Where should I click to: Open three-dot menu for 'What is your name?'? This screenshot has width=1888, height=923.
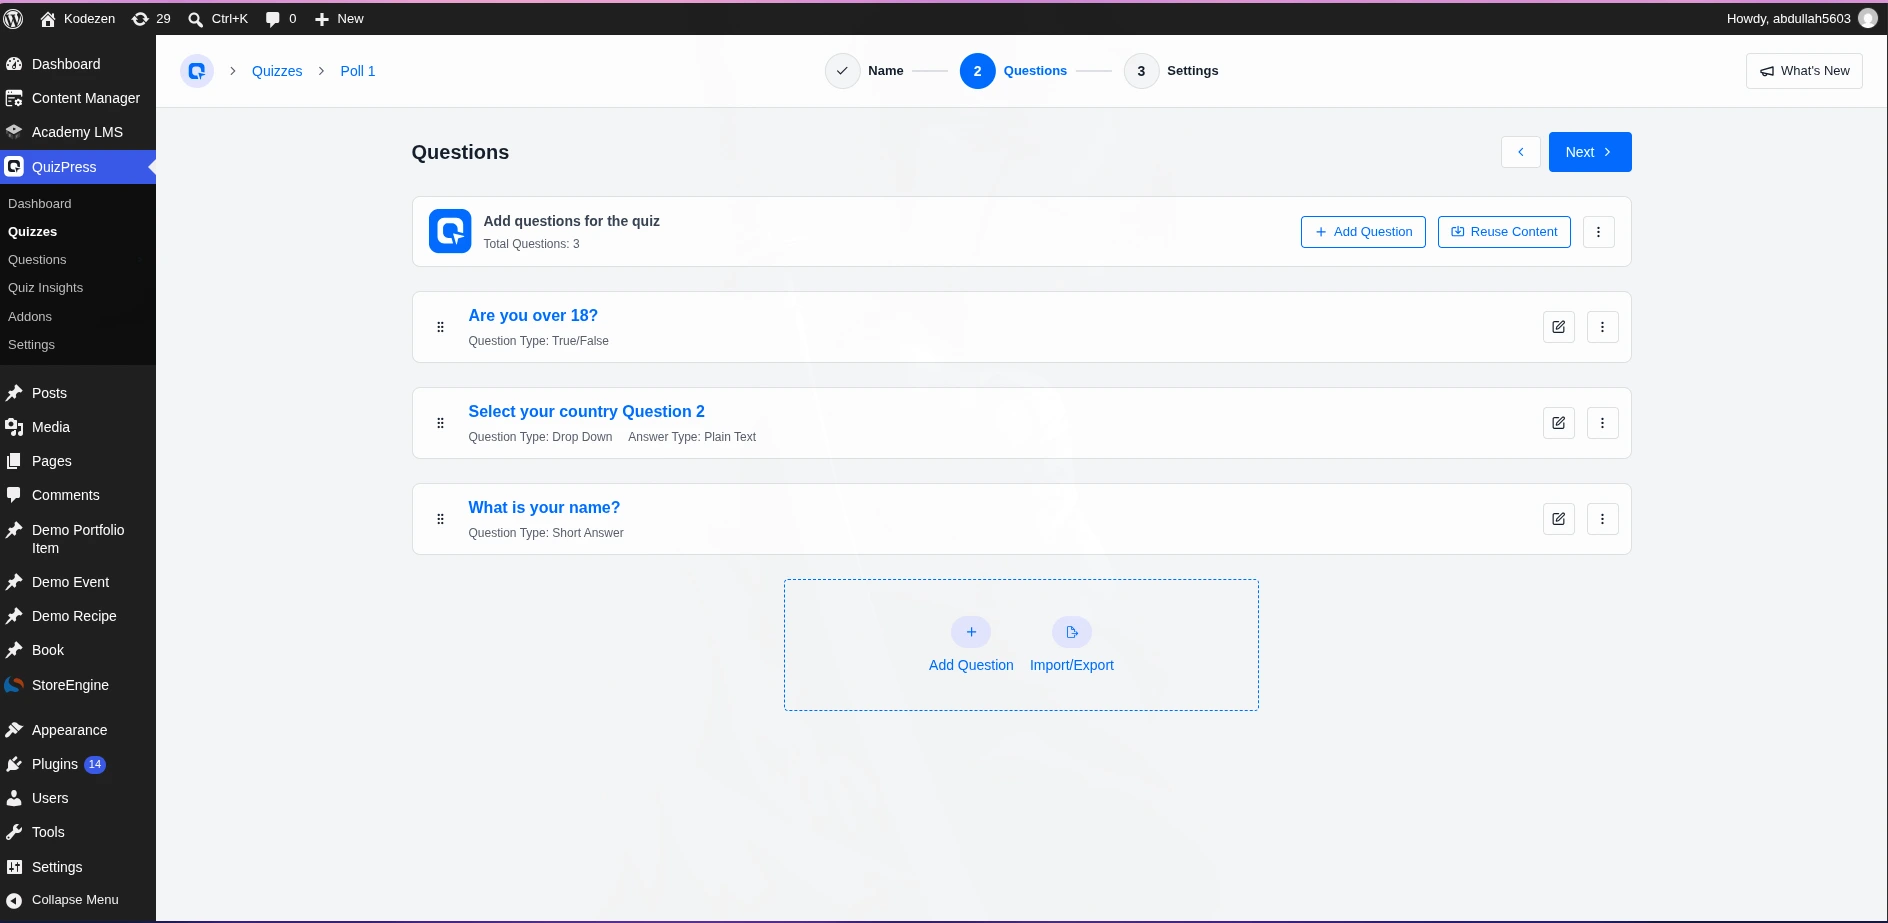point(1602,519)
